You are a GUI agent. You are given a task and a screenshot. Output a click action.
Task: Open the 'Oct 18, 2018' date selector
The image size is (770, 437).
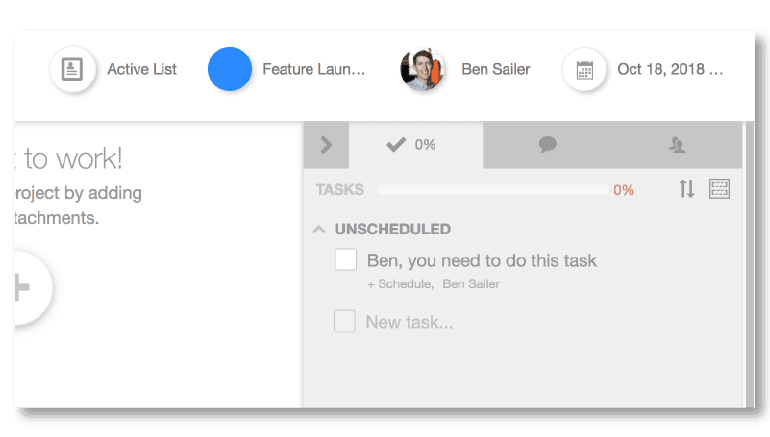pyautogui.click(x=670, y=69)
